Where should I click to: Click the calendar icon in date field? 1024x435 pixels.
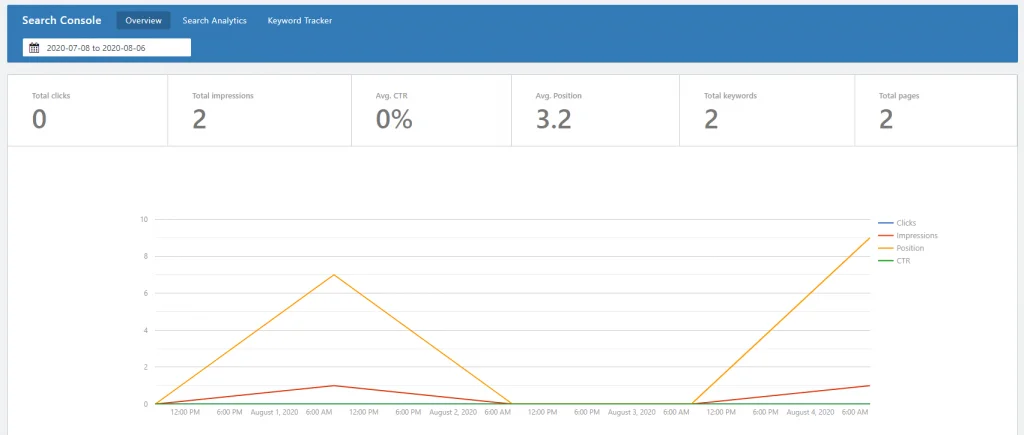(35, 48)
